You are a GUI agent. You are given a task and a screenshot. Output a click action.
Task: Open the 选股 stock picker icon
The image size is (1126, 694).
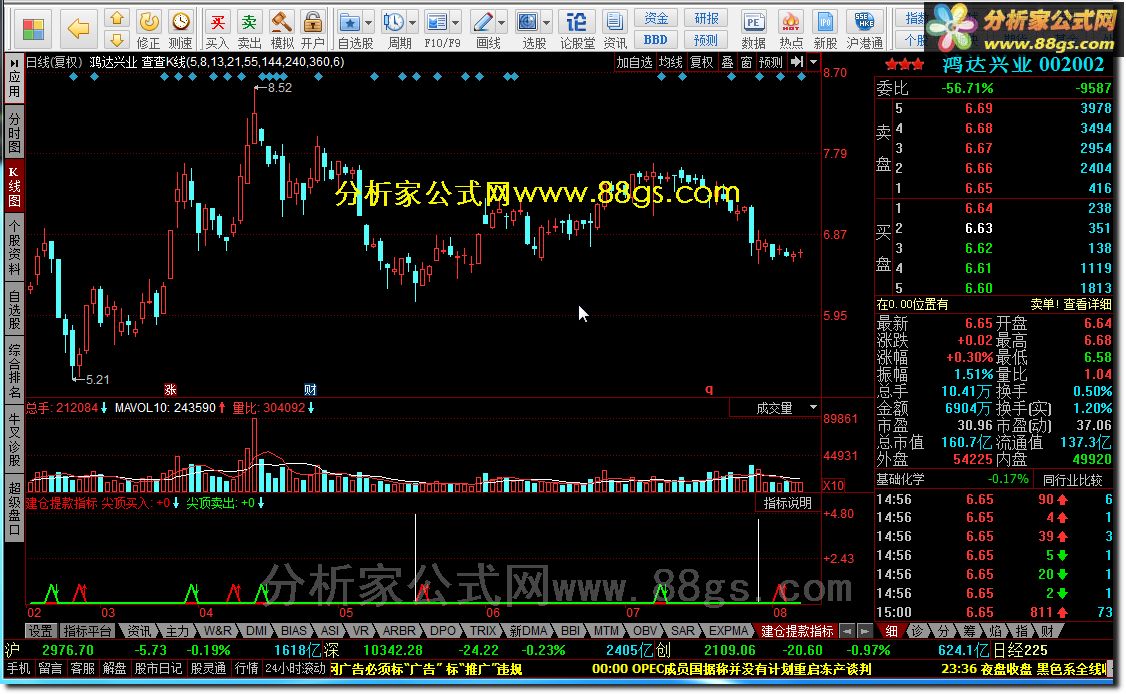tap(528, 22)
